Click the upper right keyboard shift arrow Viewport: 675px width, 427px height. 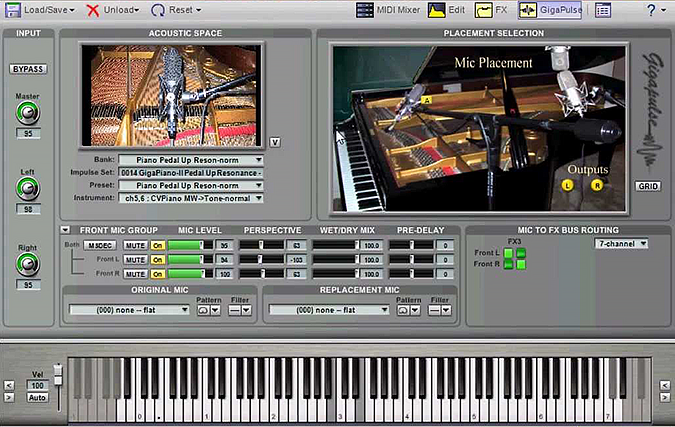[x=665, y=385]
